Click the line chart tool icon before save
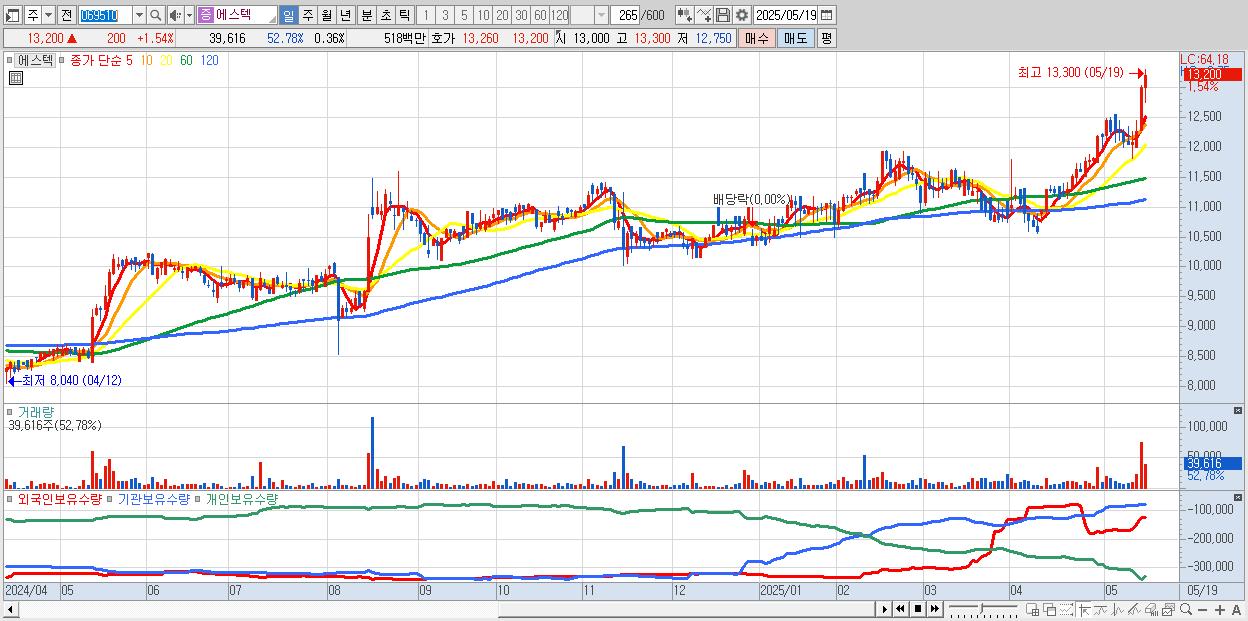Viewport: 1248px width, 621px height. pos(704,15)
